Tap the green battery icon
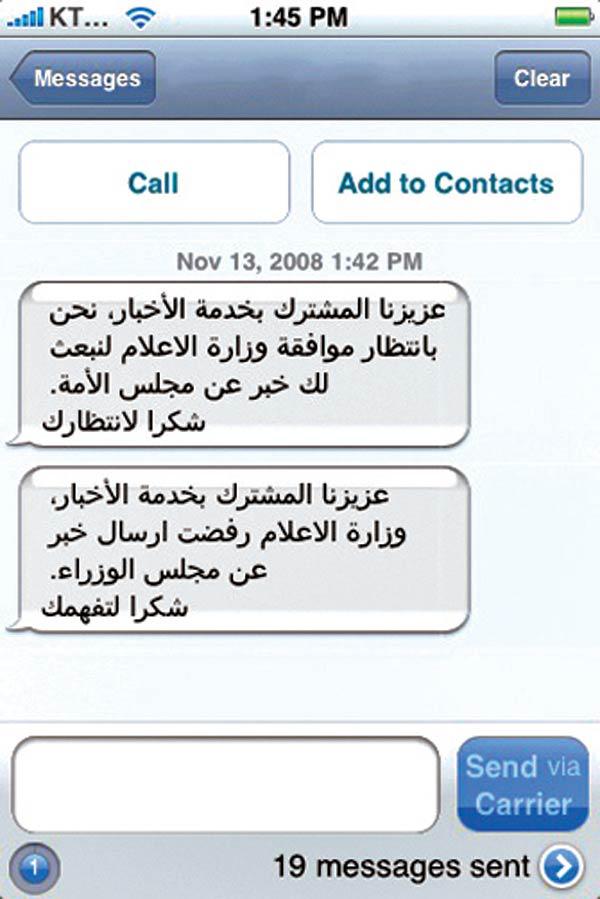Screen dimensions: 600x899 tap(572, 16)
